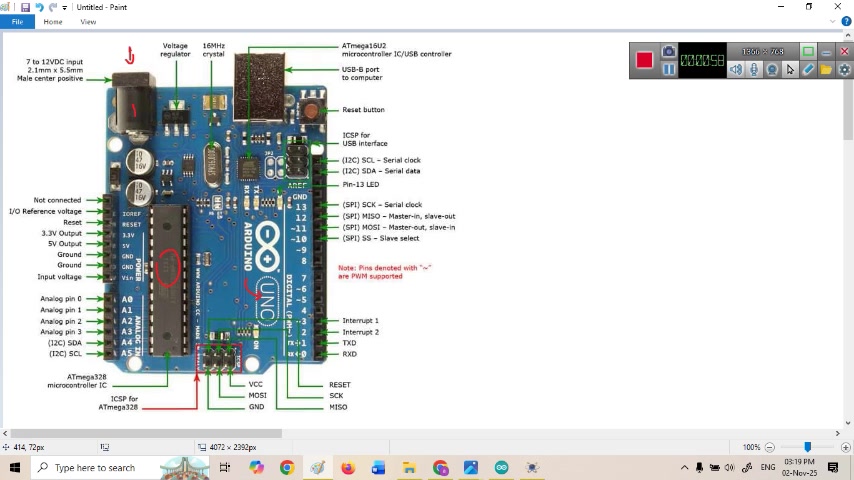The image size is (854, 480).
Task: Open recordings folder from recorder toolbar
Action: (826, 70)
